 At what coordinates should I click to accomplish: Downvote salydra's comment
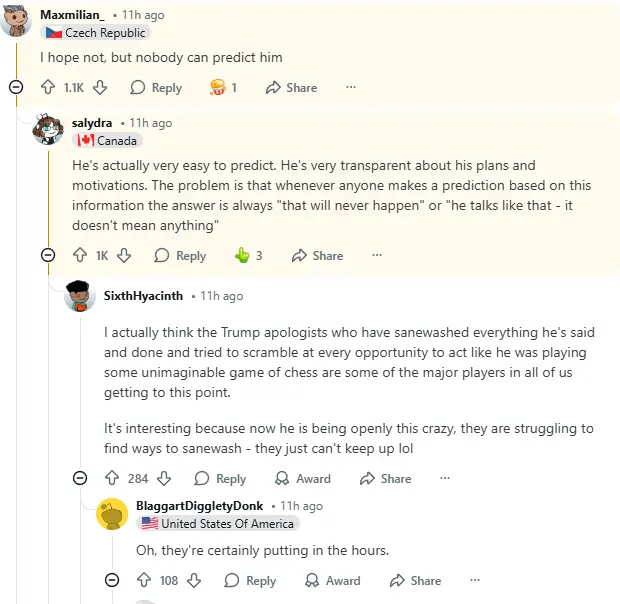click(x=124, y=256)
